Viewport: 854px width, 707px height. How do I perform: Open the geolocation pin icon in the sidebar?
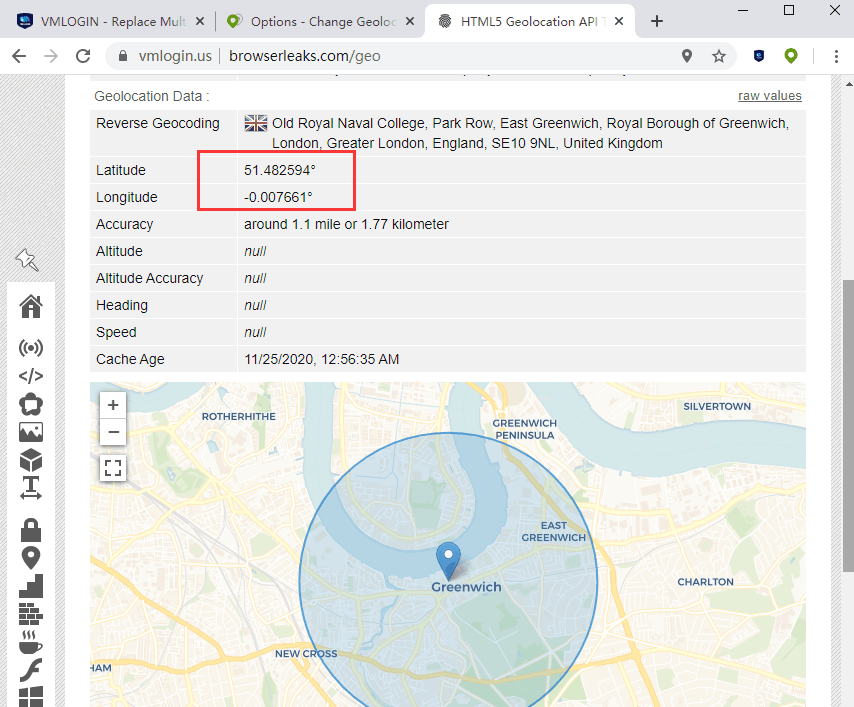[31, 558]
